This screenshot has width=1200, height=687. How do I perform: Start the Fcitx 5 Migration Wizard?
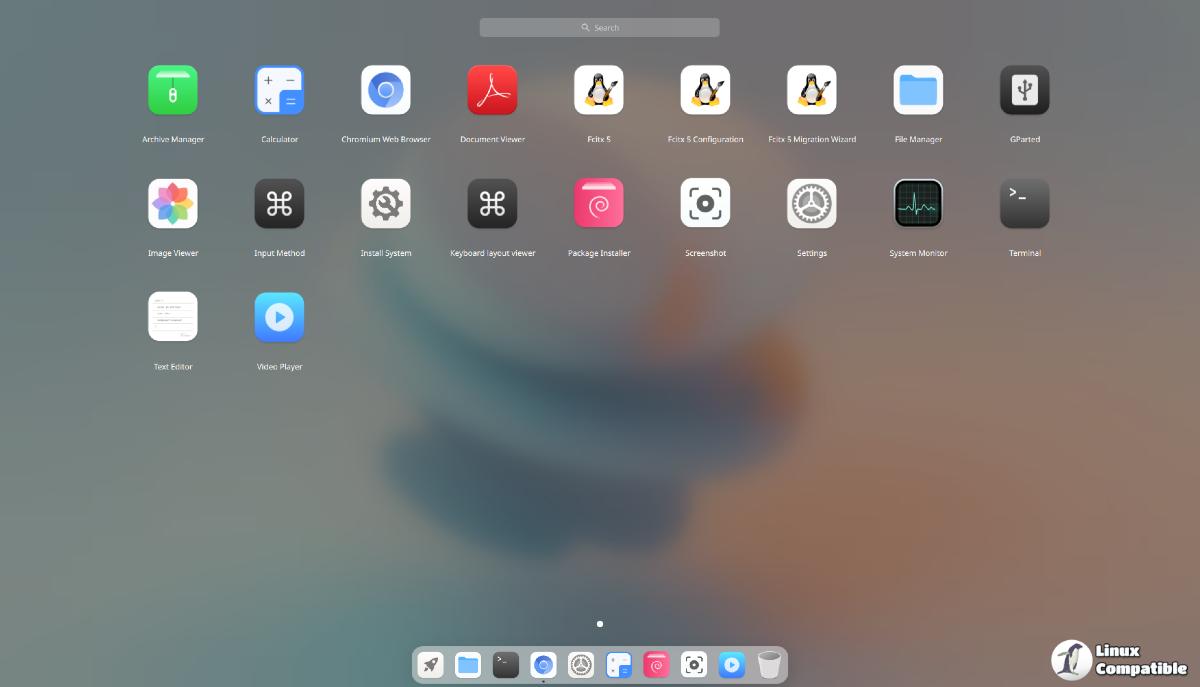point(811,91)
